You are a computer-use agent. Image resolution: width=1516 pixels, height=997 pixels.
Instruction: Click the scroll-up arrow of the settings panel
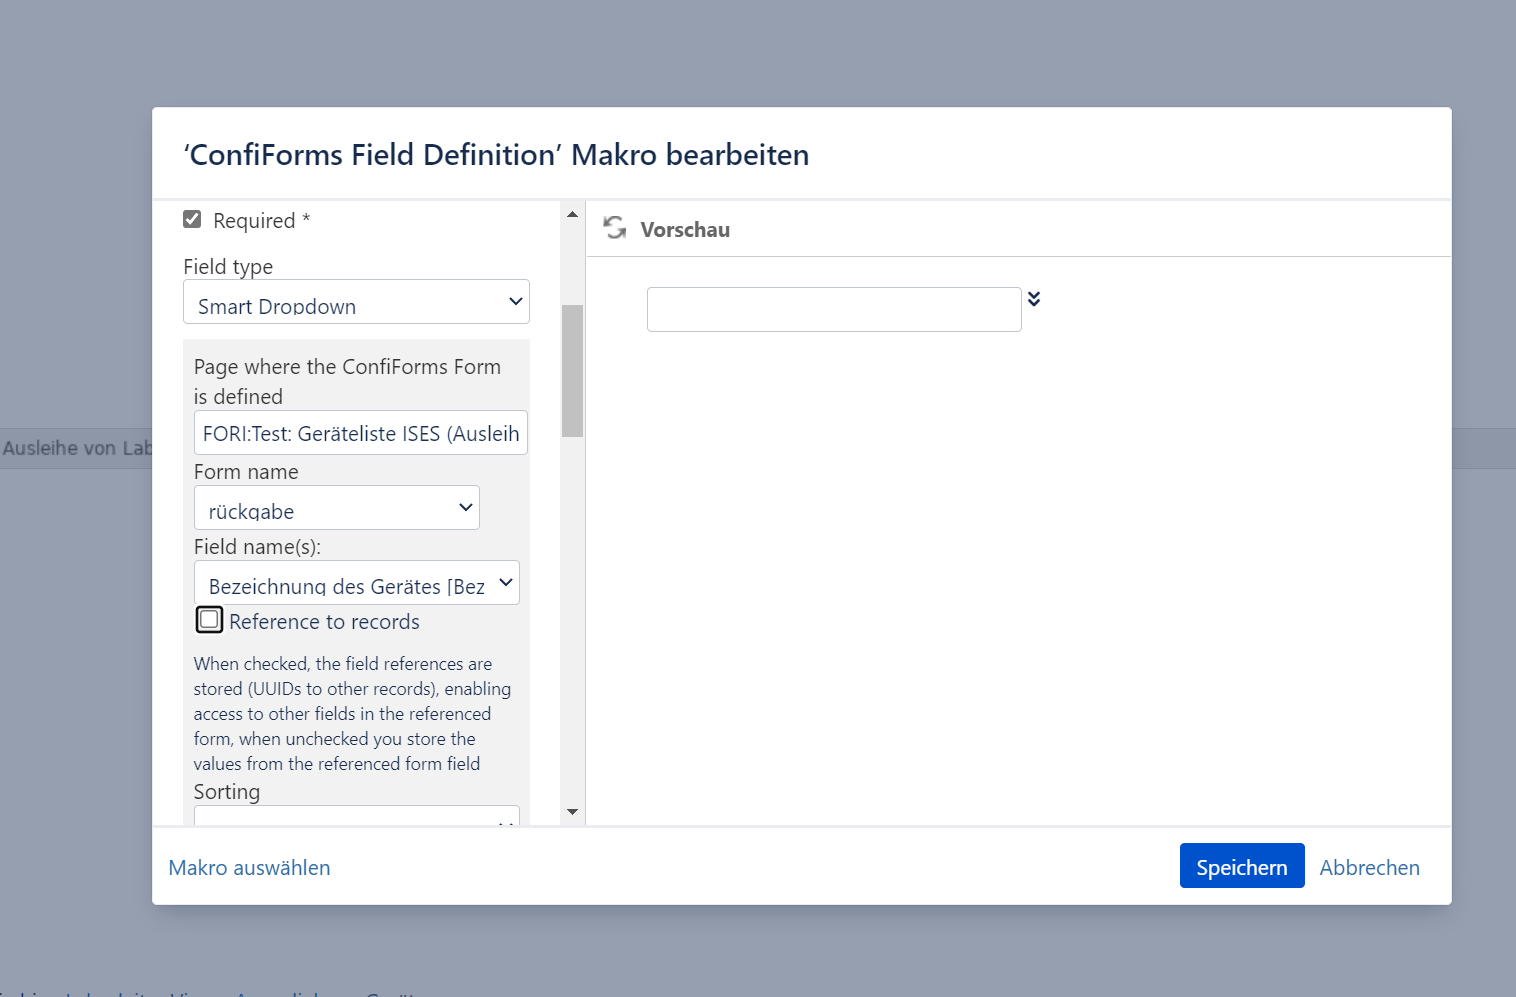coord(571,212)
